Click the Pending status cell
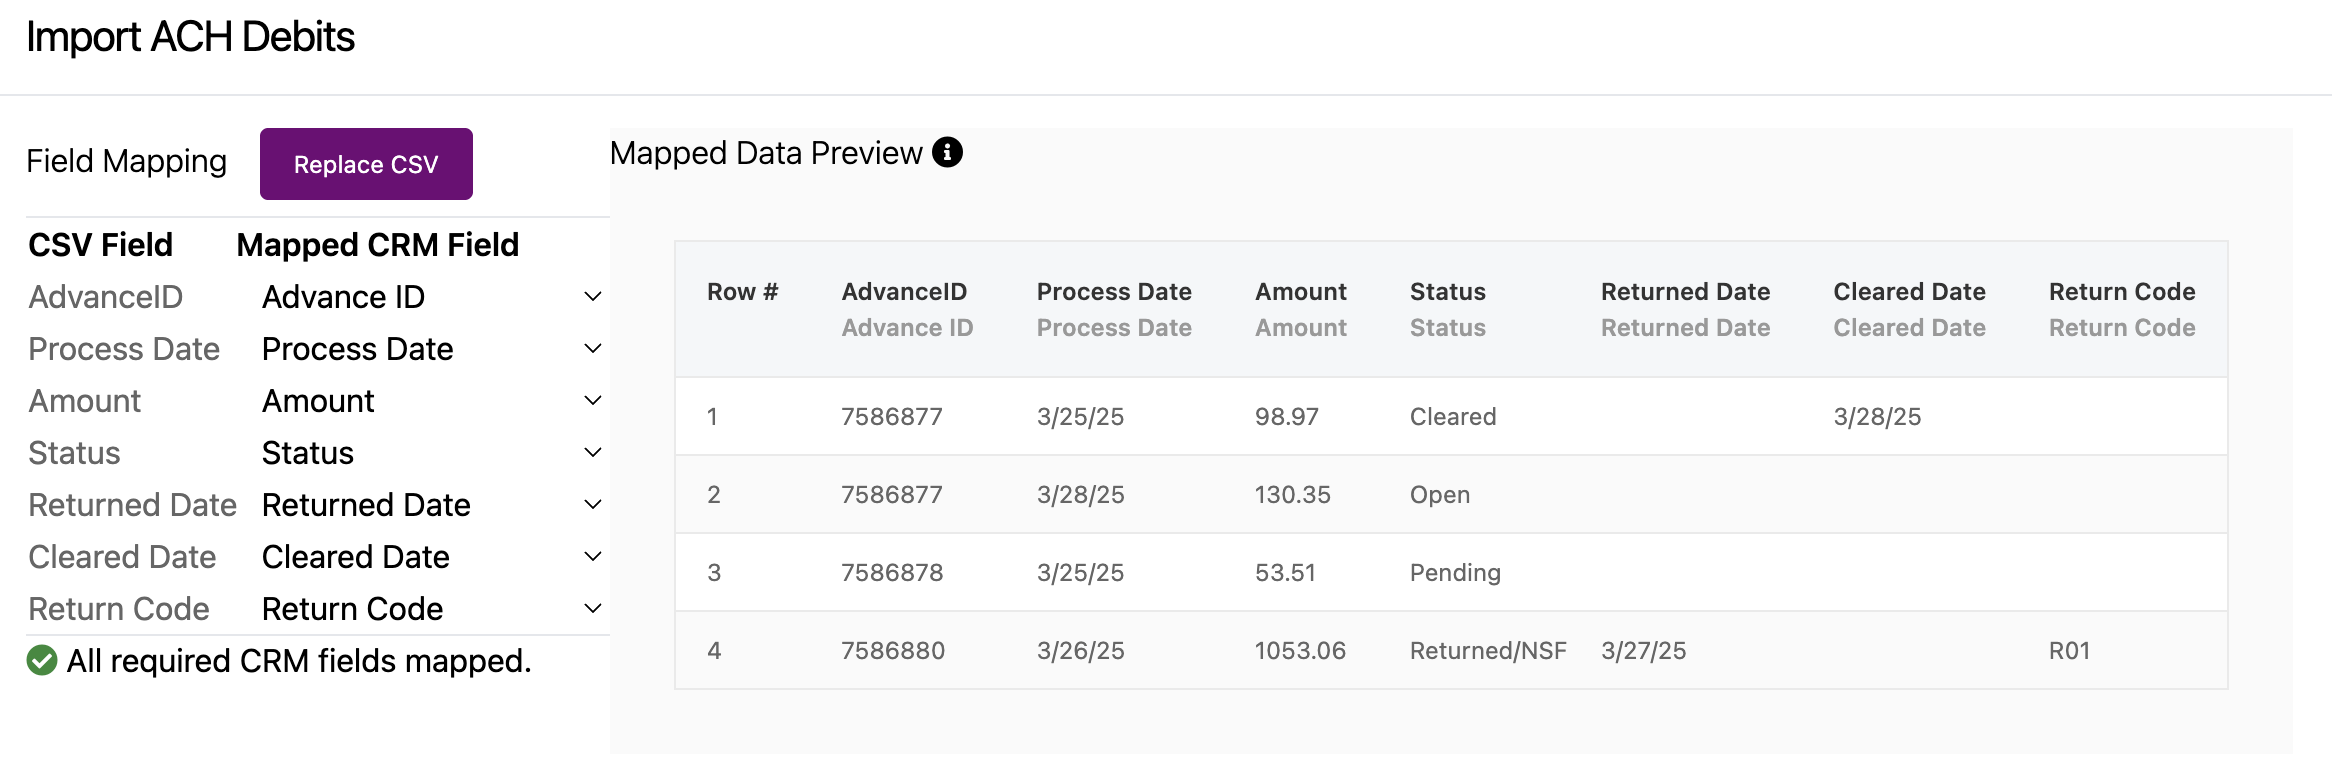The height and width of the screenshot is (764, 2332). 1455,573
